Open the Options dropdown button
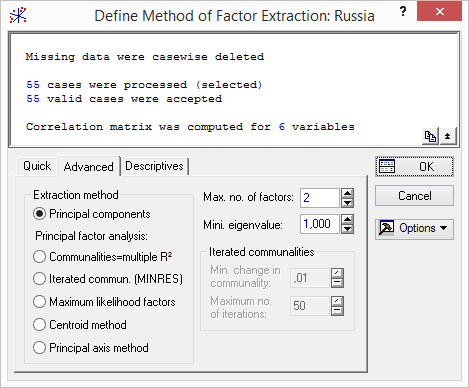The image size is (469, 388). click(414, 229)
